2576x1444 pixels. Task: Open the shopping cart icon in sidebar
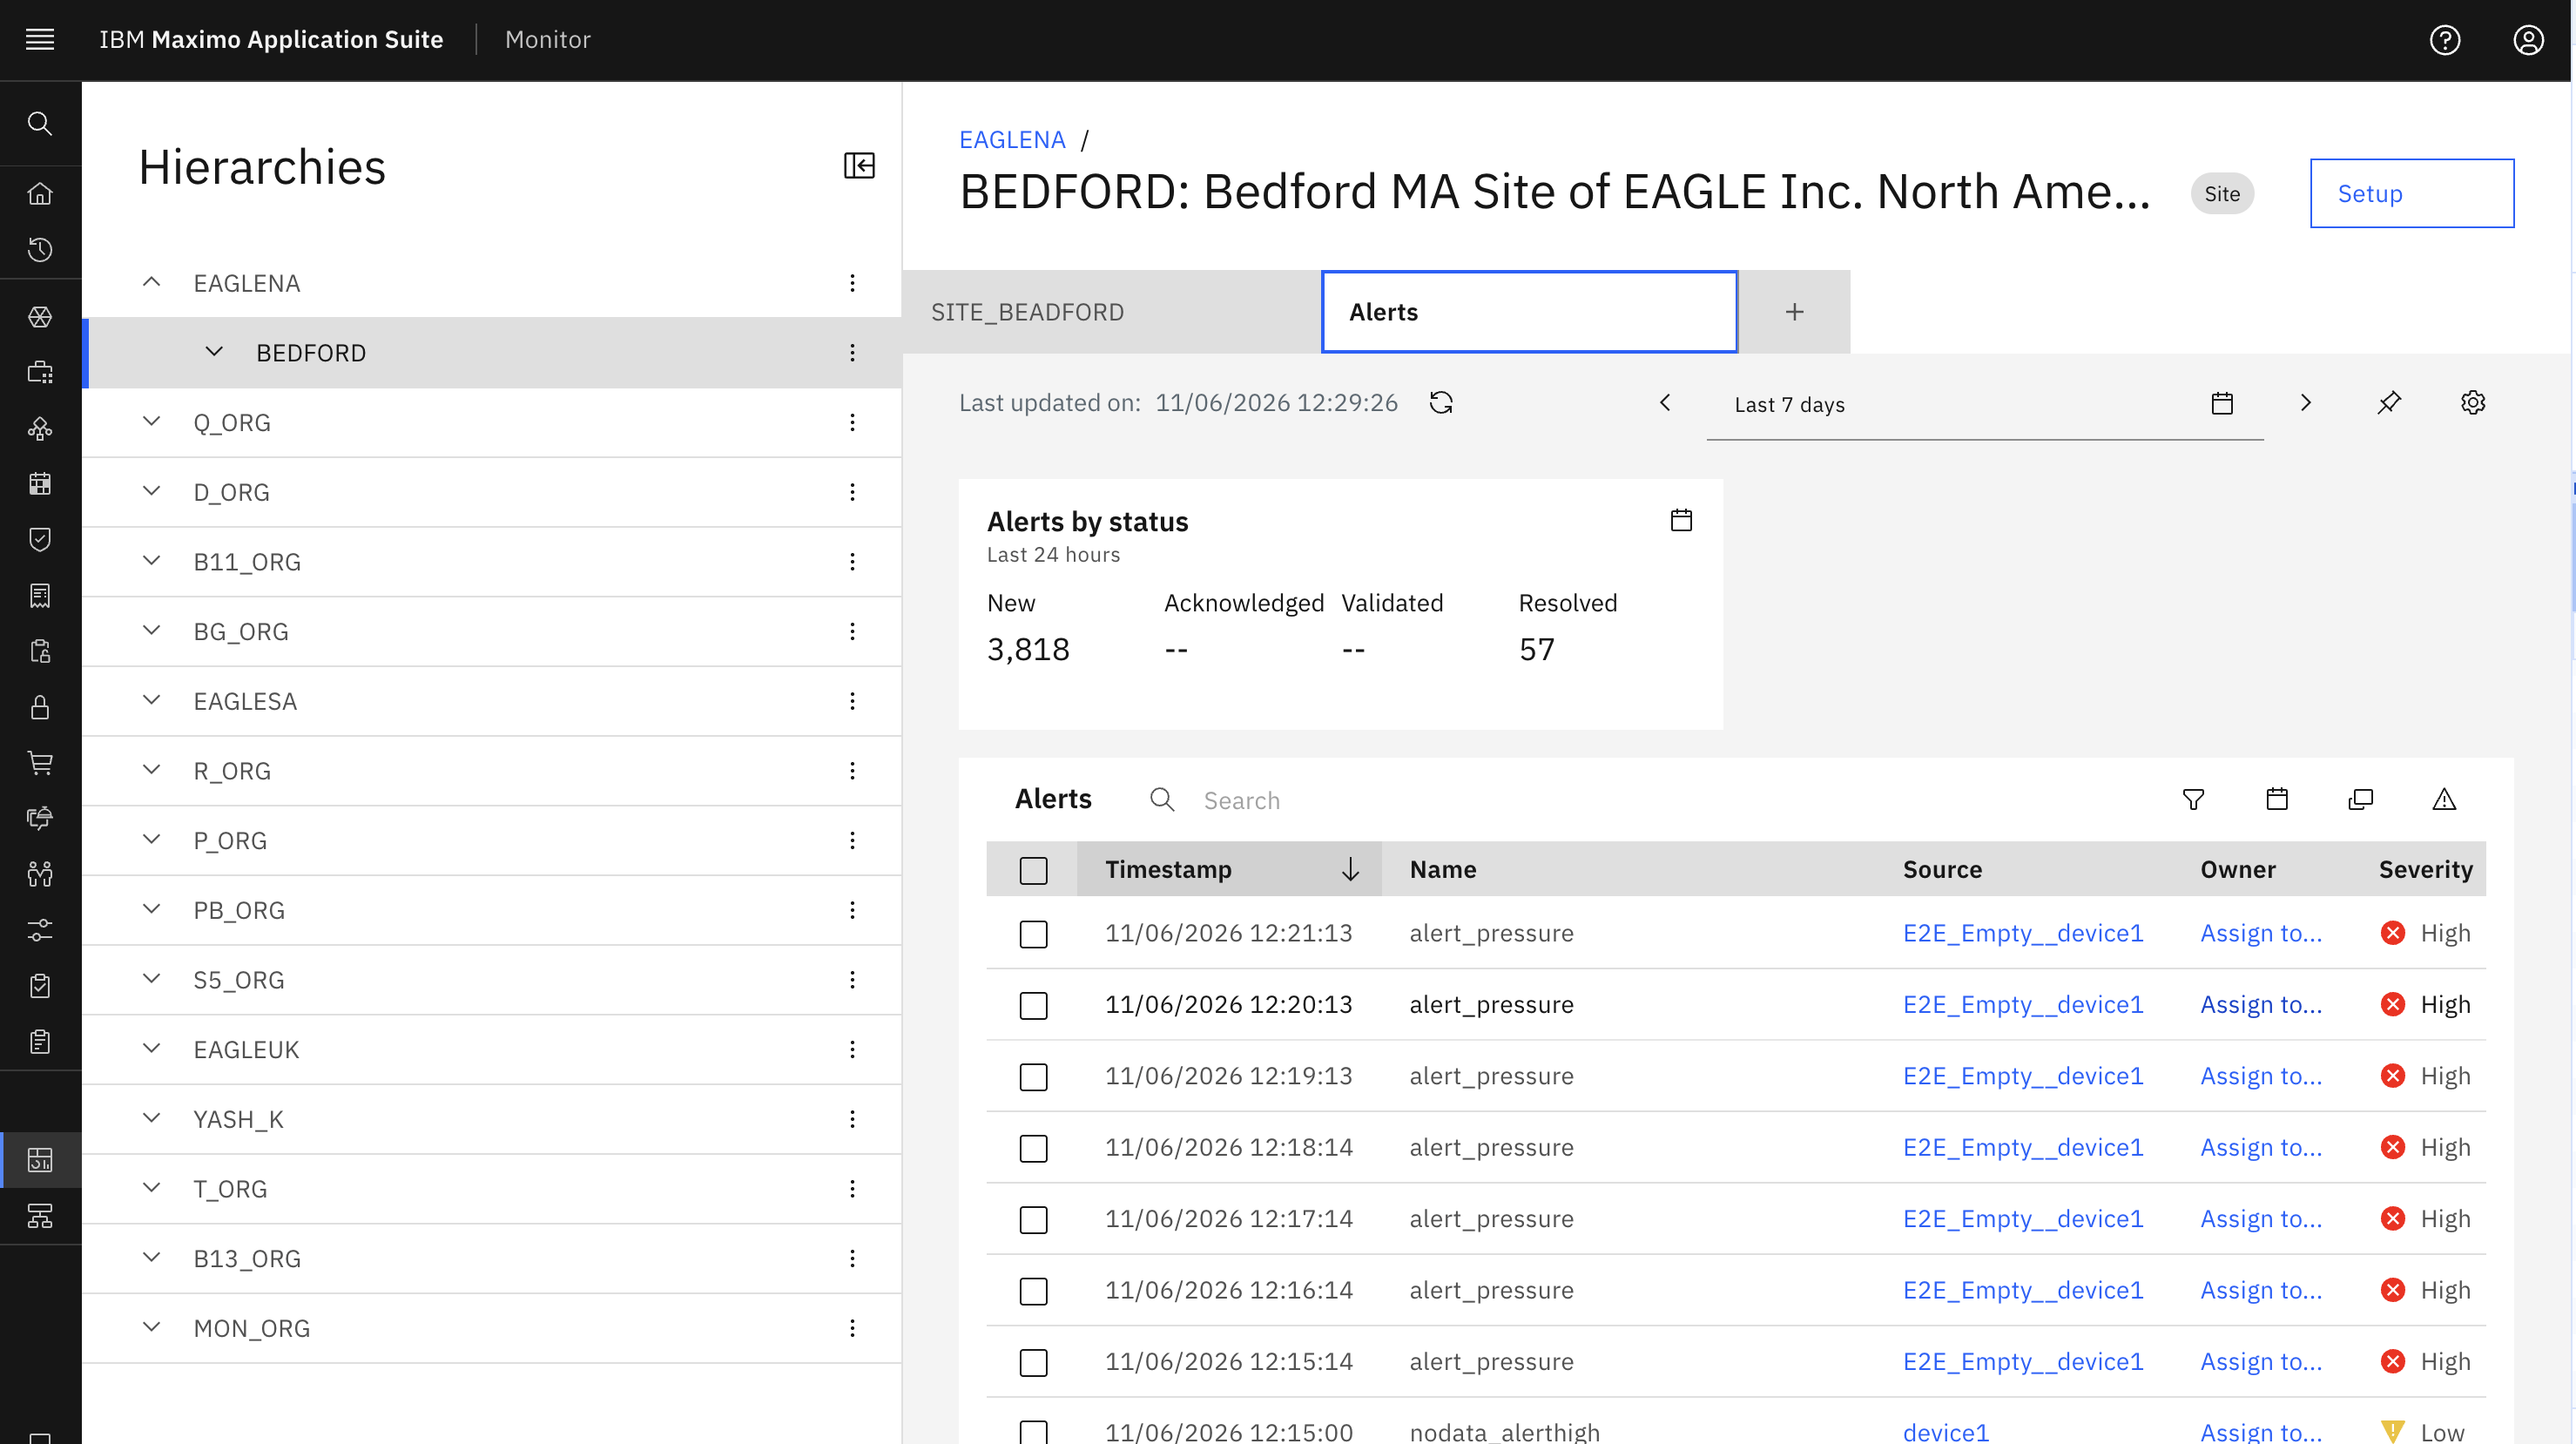point(40,763)
